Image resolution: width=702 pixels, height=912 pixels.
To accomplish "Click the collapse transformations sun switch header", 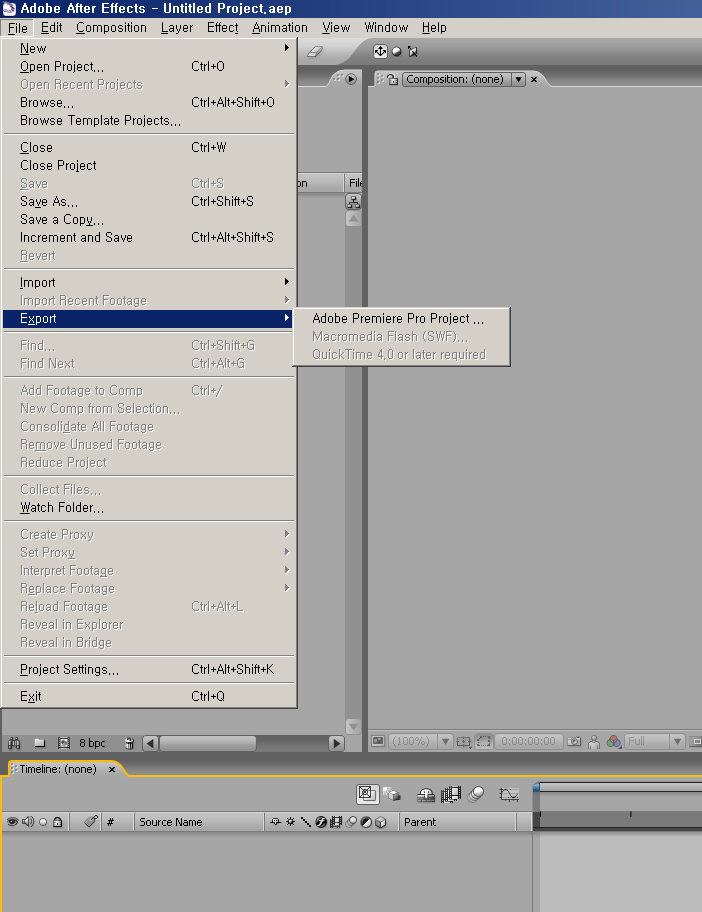I will [x=290, y=822].
